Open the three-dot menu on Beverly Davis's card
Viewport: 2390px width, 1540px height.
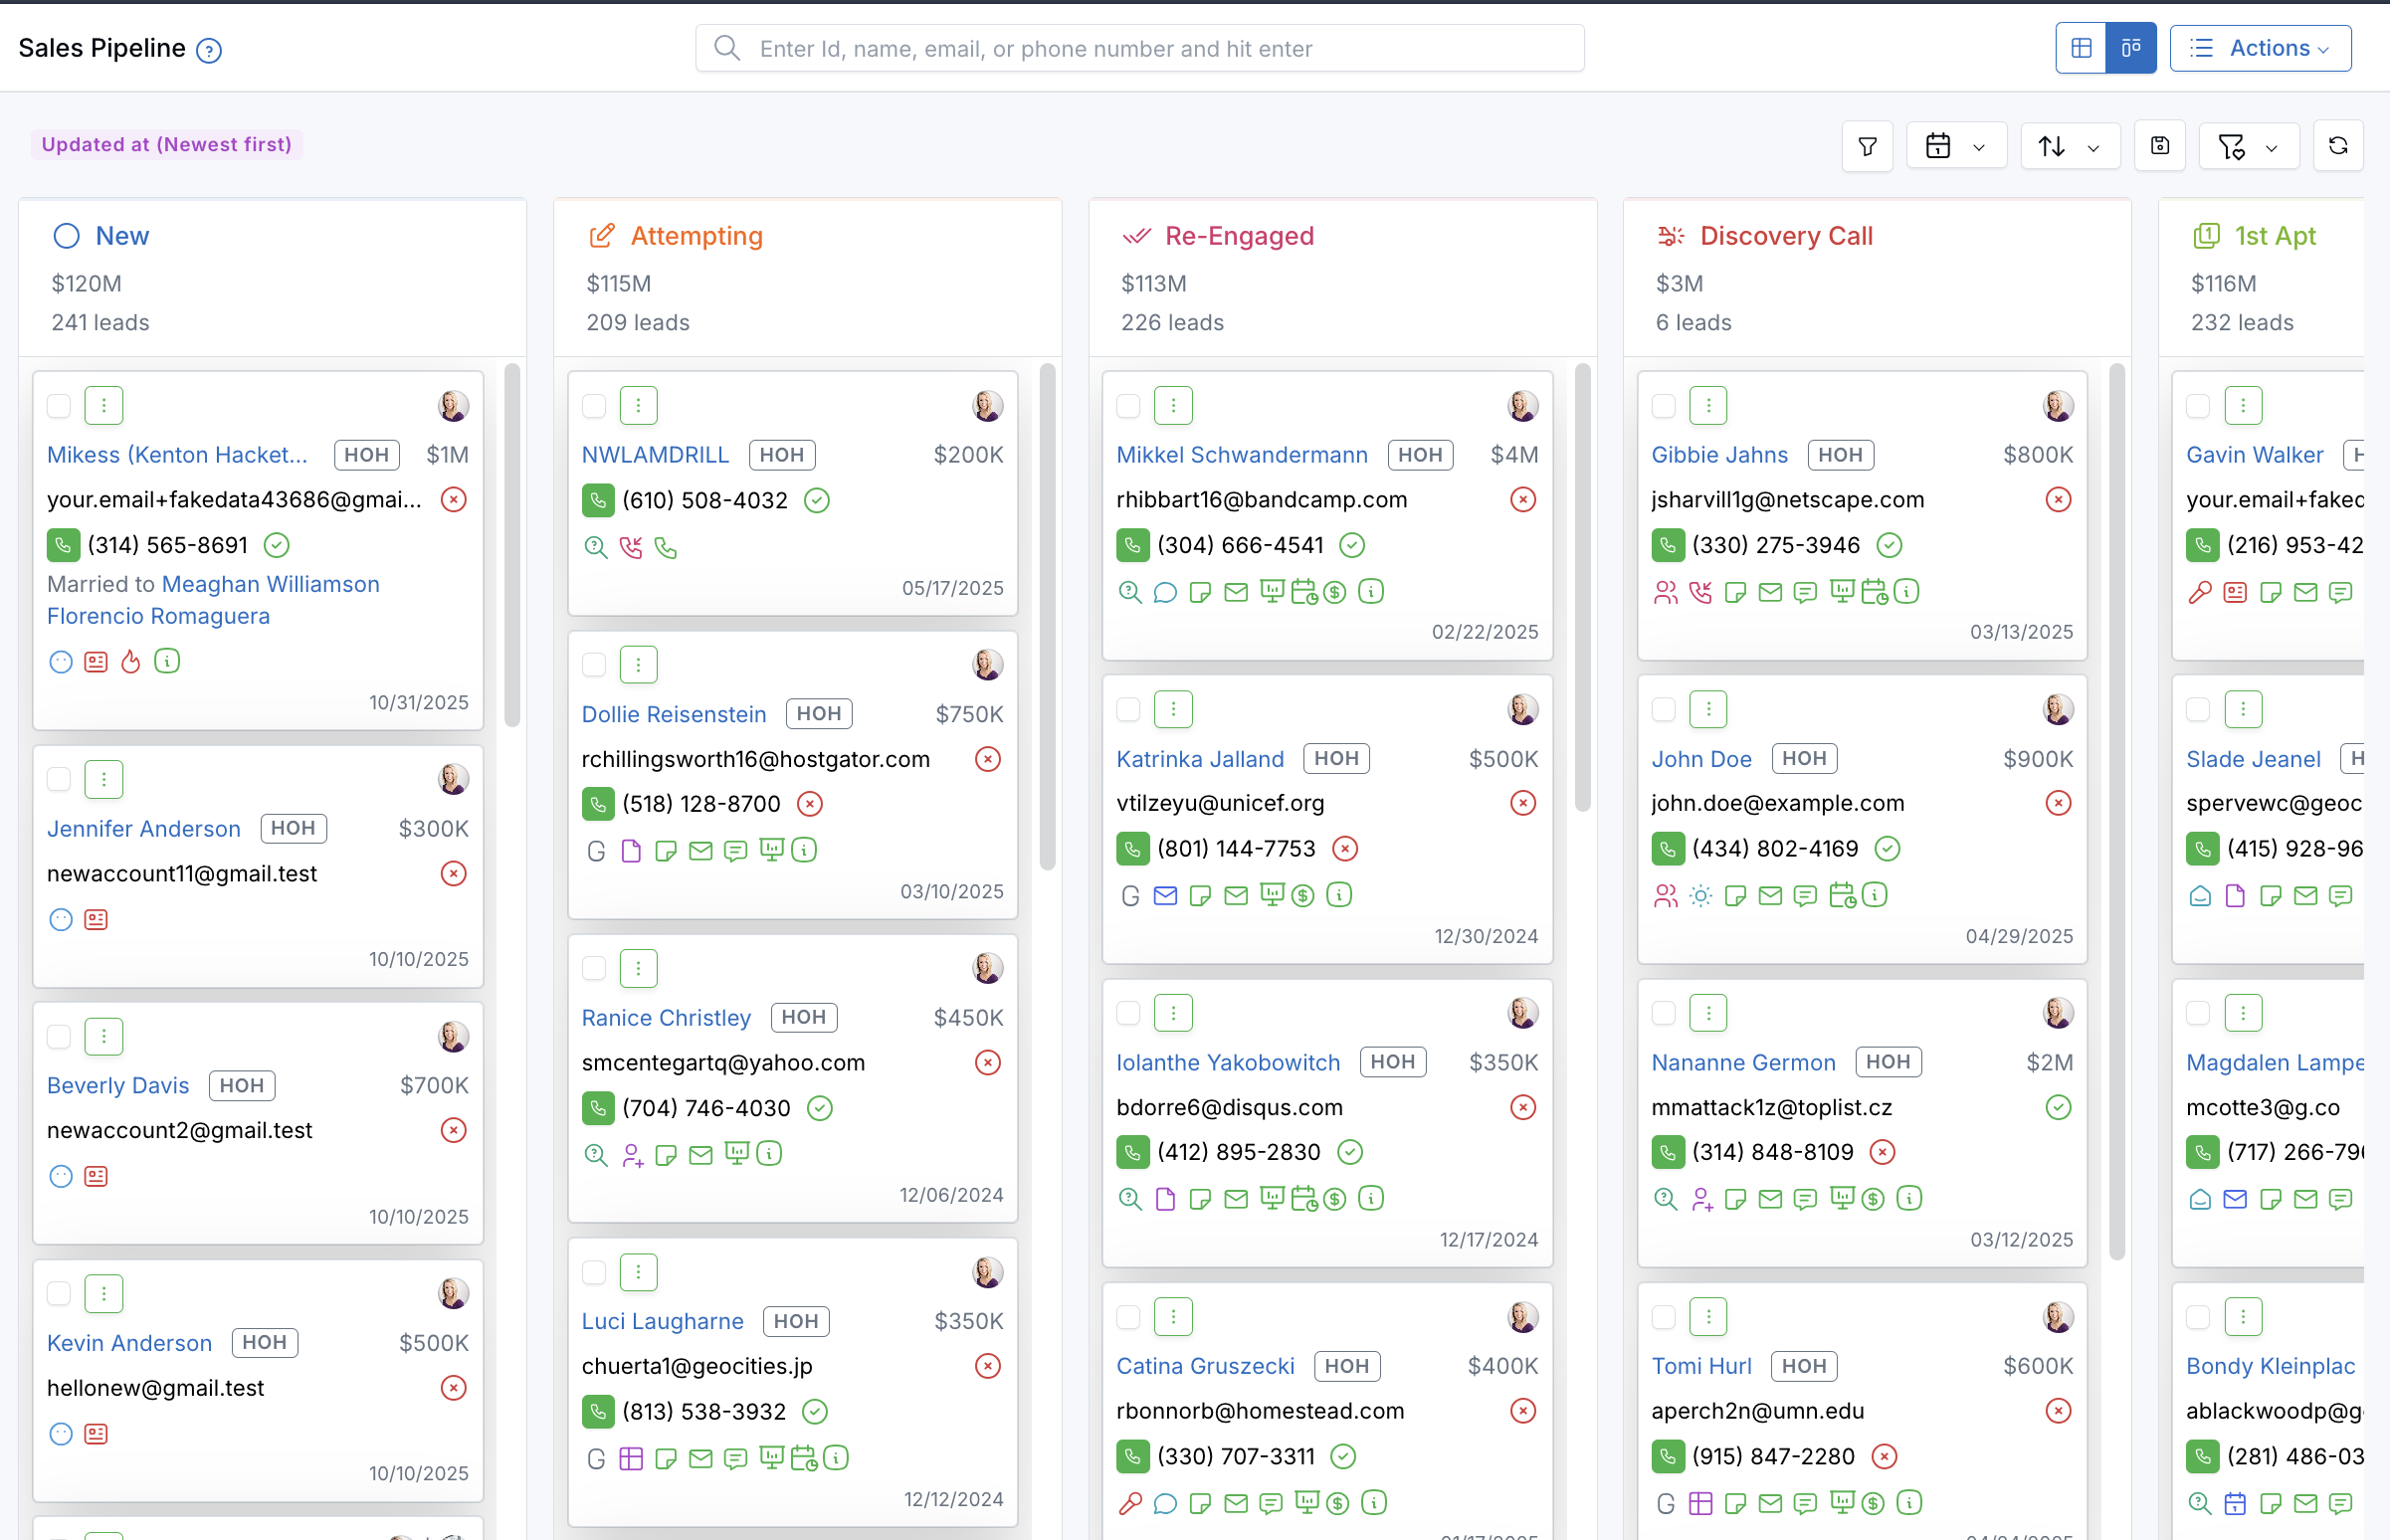click(x=104, y=1036)
